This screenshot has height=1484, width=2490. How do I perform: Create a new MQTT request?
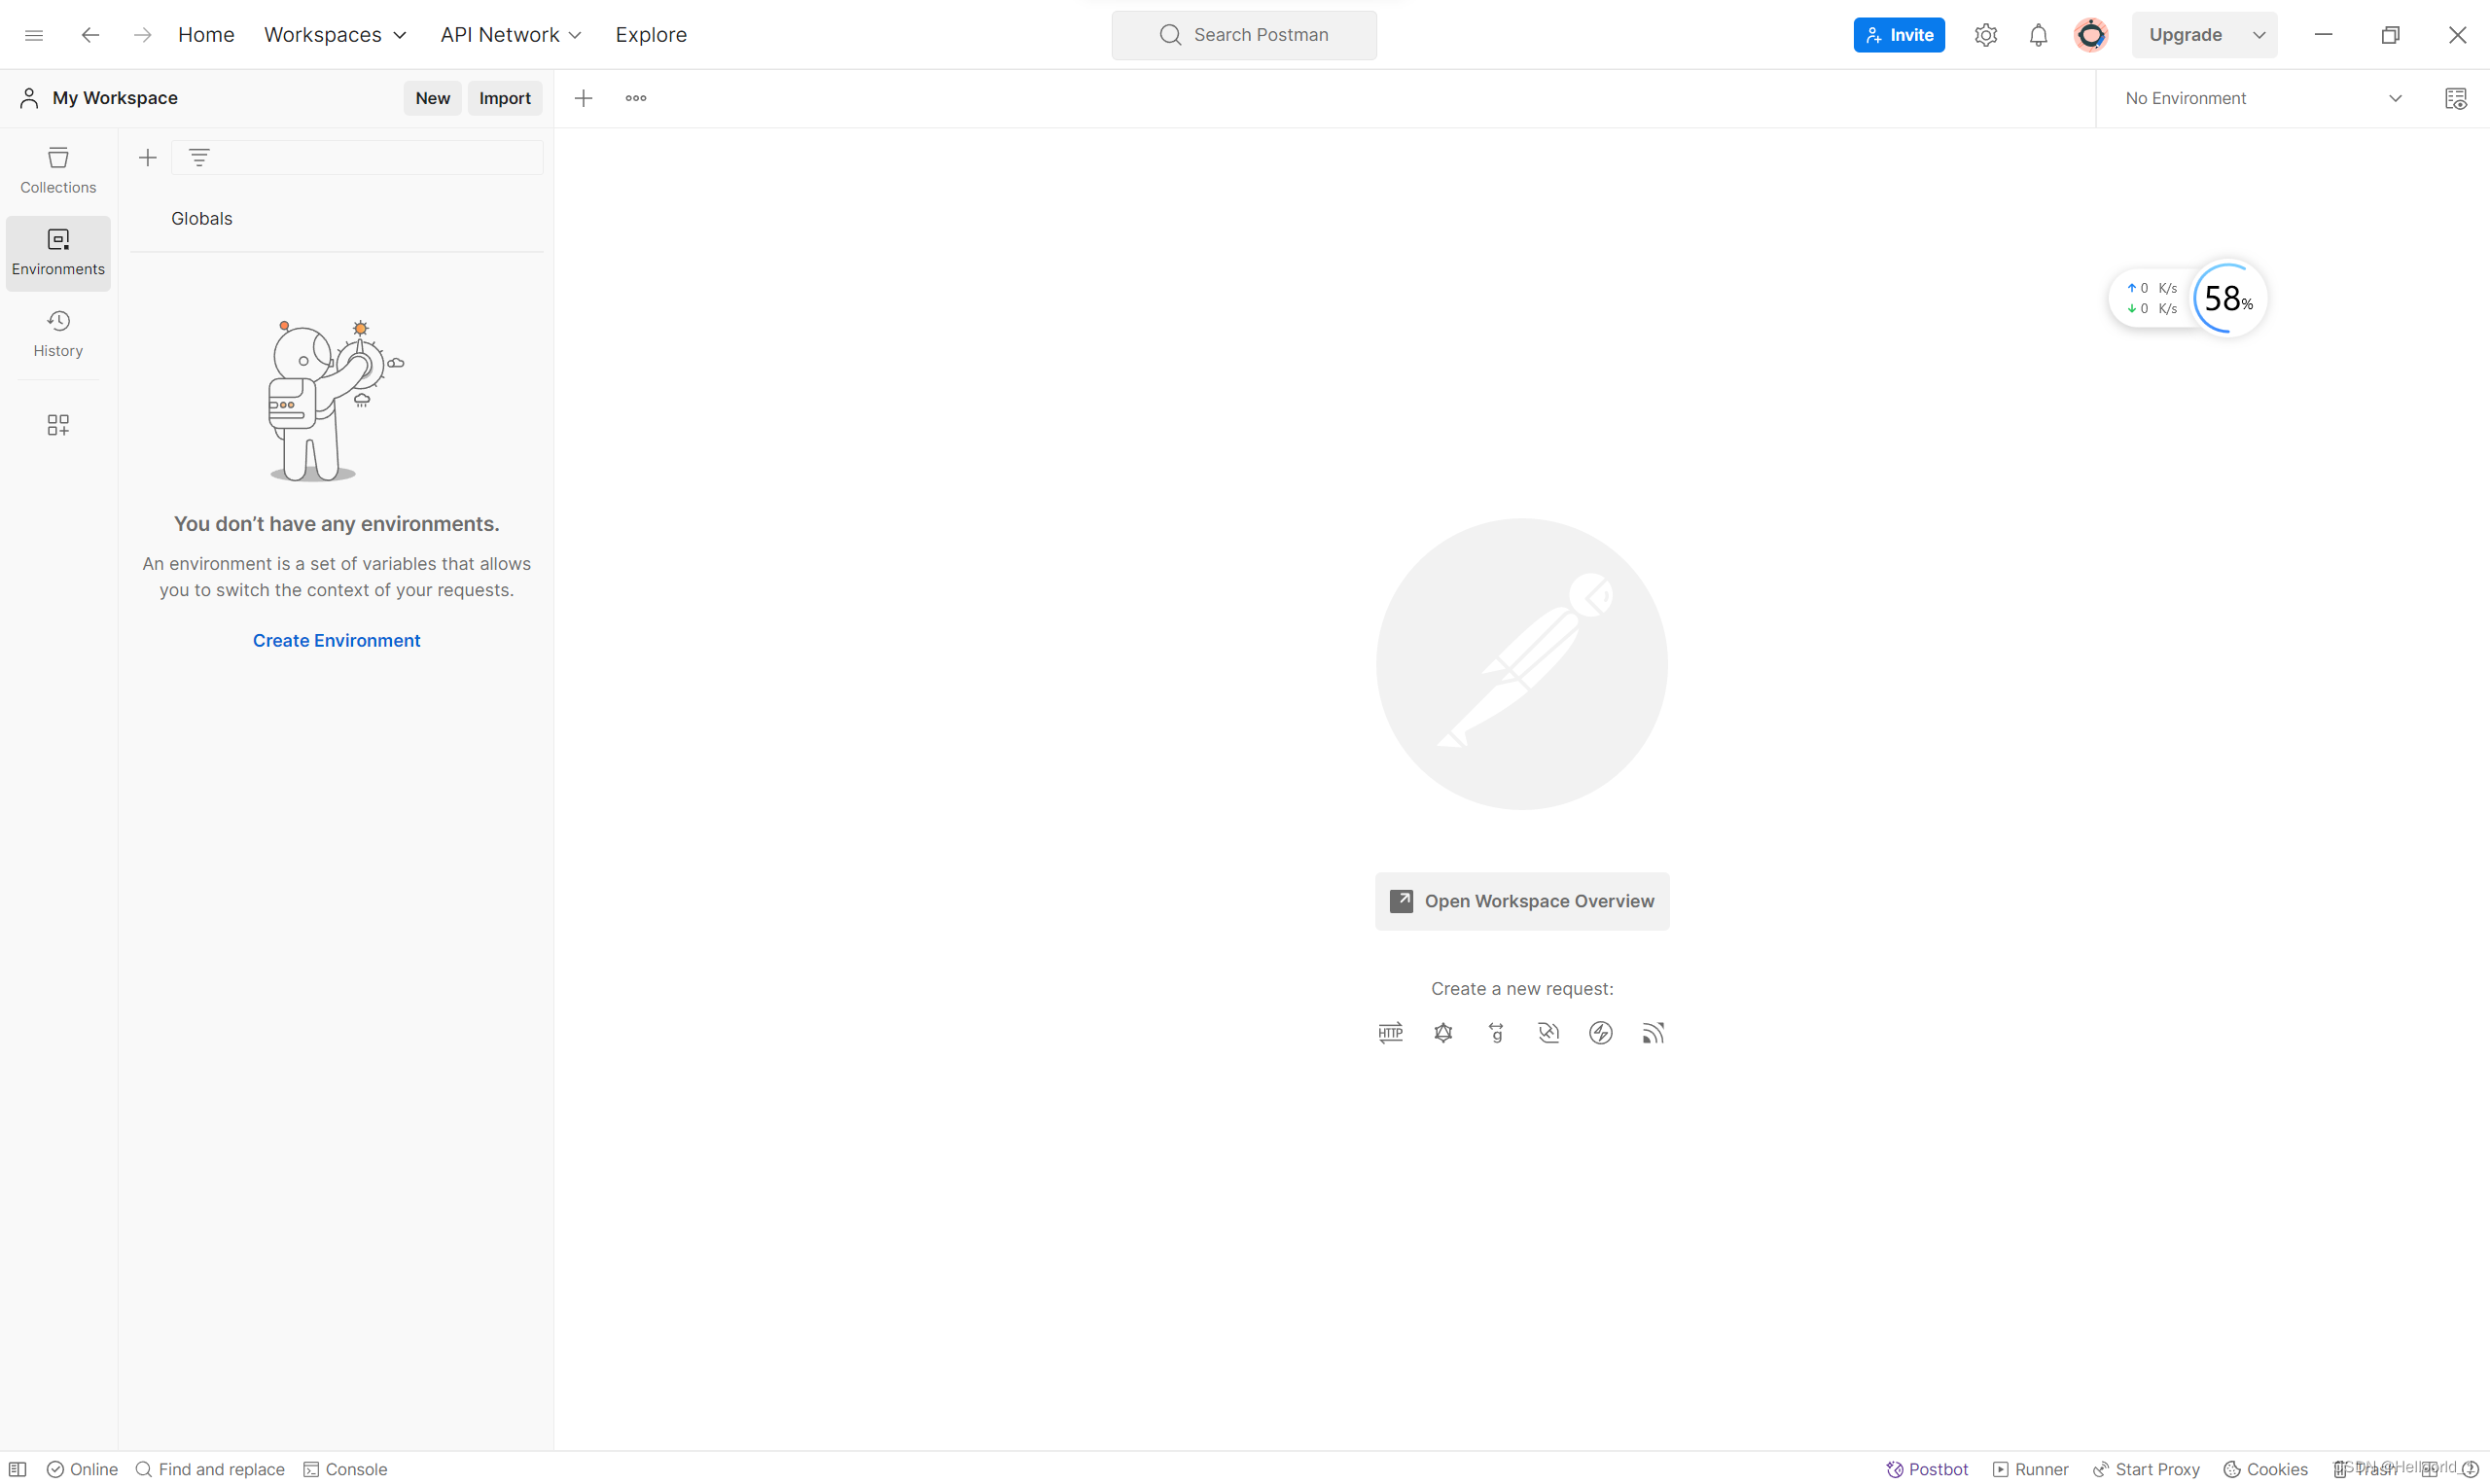(x=1653, y=1033)
